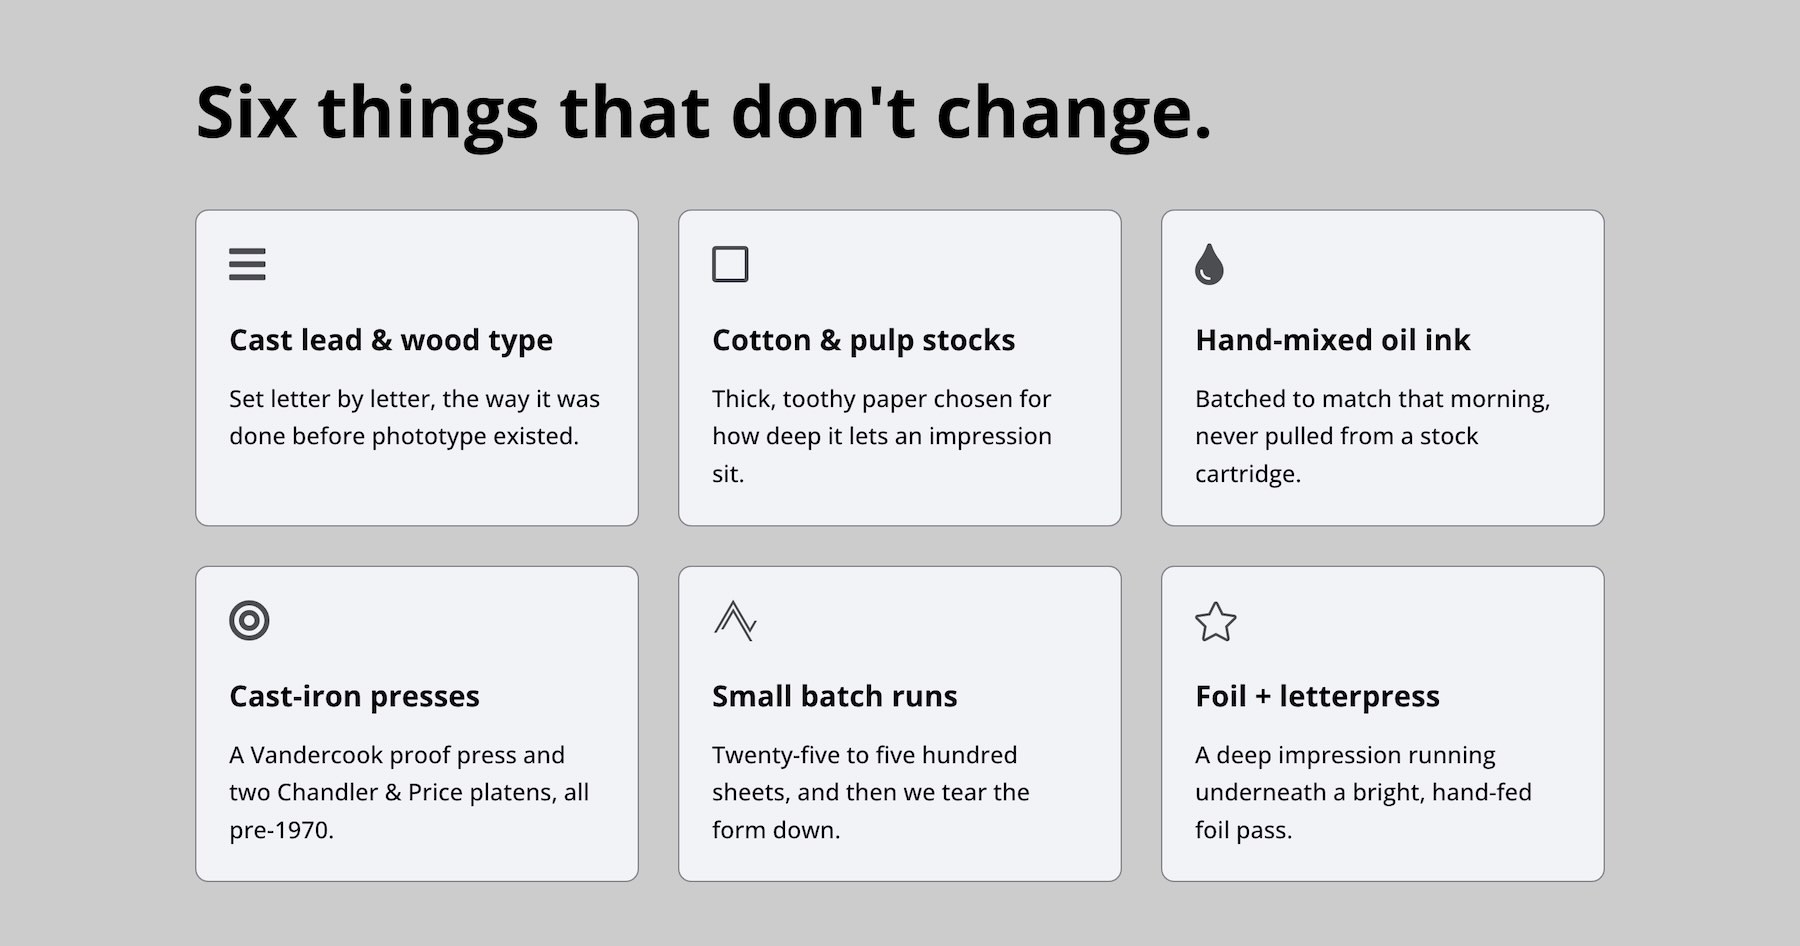Click the concentric circles target icon

point(249,621)
